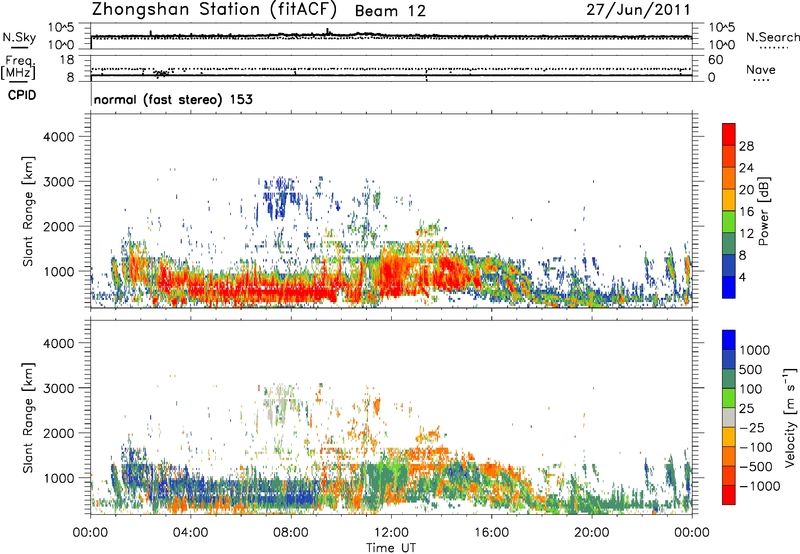Click the 'Power [dB]' colorbar label
Image resolution: width=800 pixels, height=554 pixels.
764,211
